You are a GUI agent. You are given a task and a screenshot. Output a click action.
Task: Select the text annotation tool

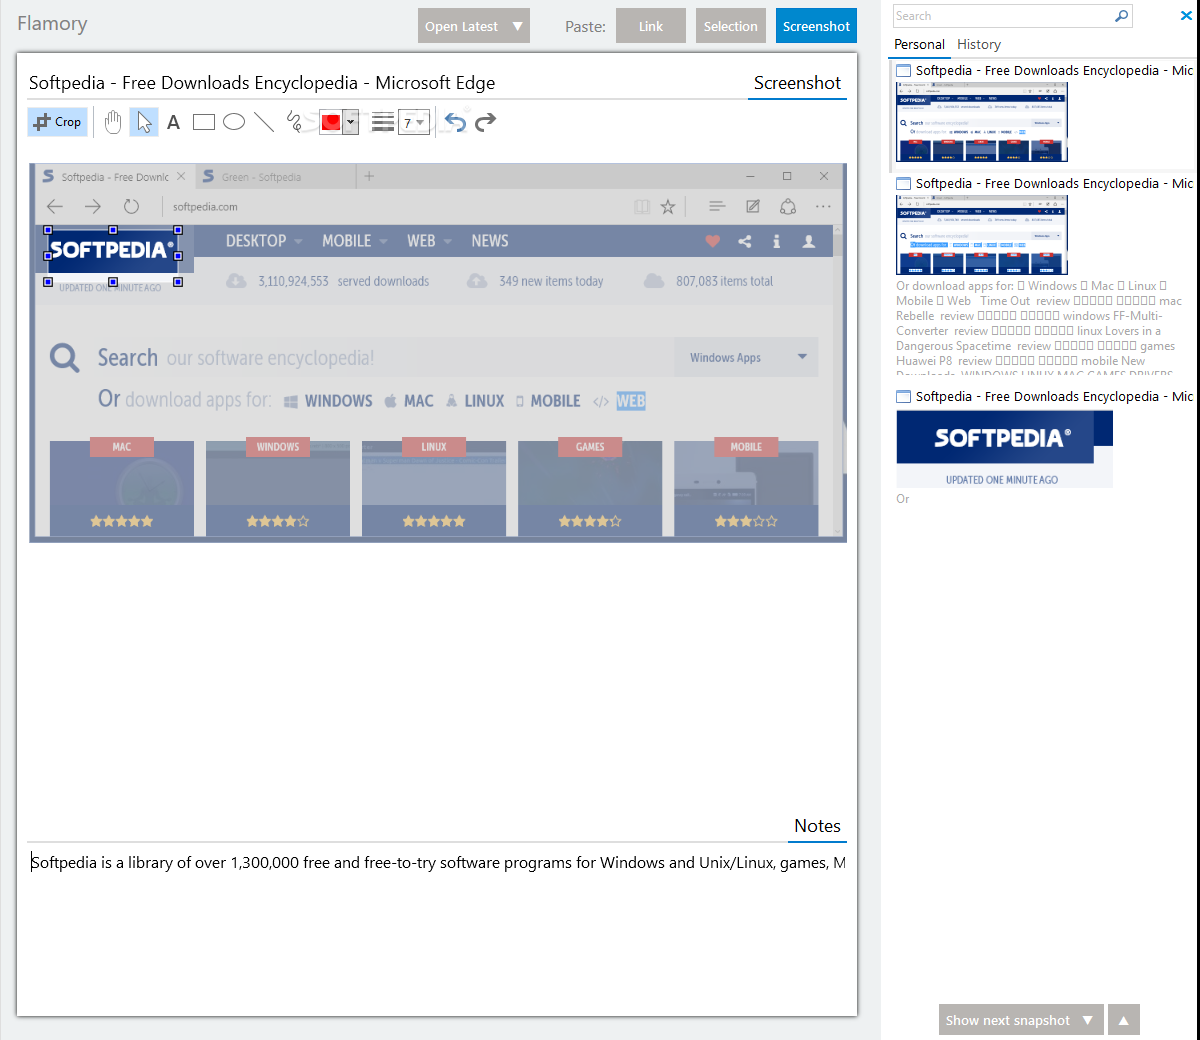[173, 122]
